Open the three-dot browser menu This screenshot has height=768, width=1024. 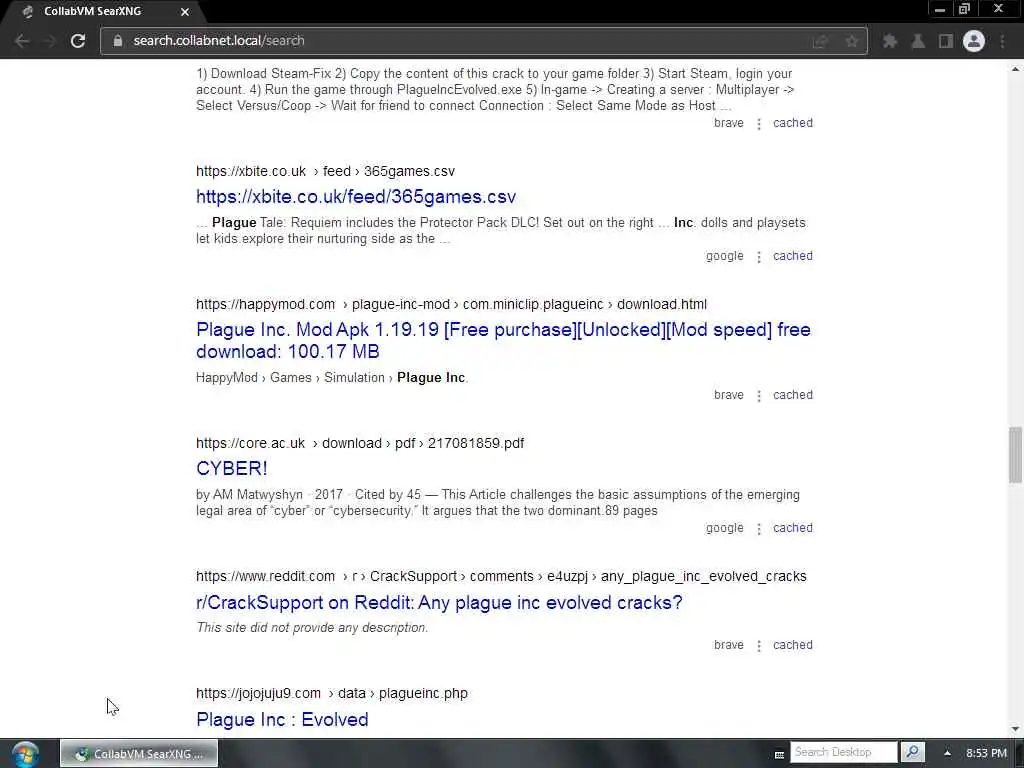[x=1002, y=41]
